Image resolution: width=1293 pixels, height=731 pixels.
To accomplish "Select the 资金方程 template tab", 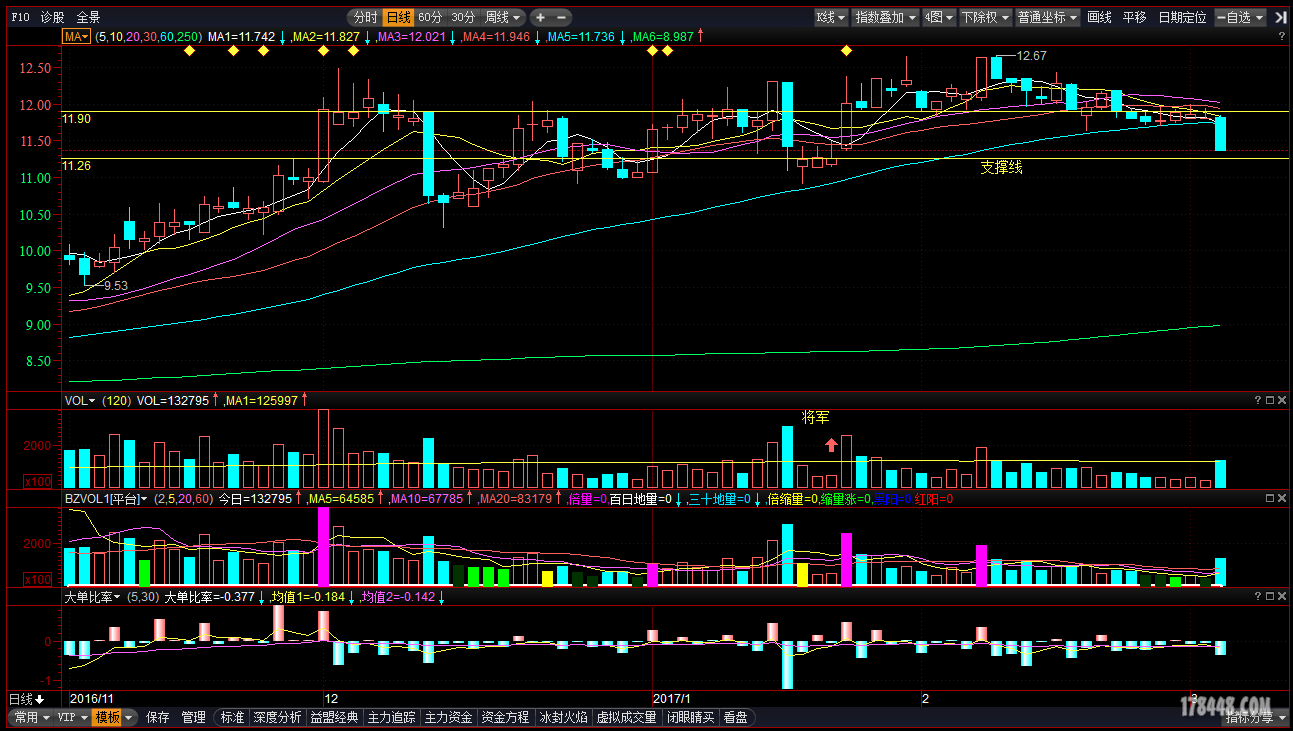I will click(x=505, y=717).
